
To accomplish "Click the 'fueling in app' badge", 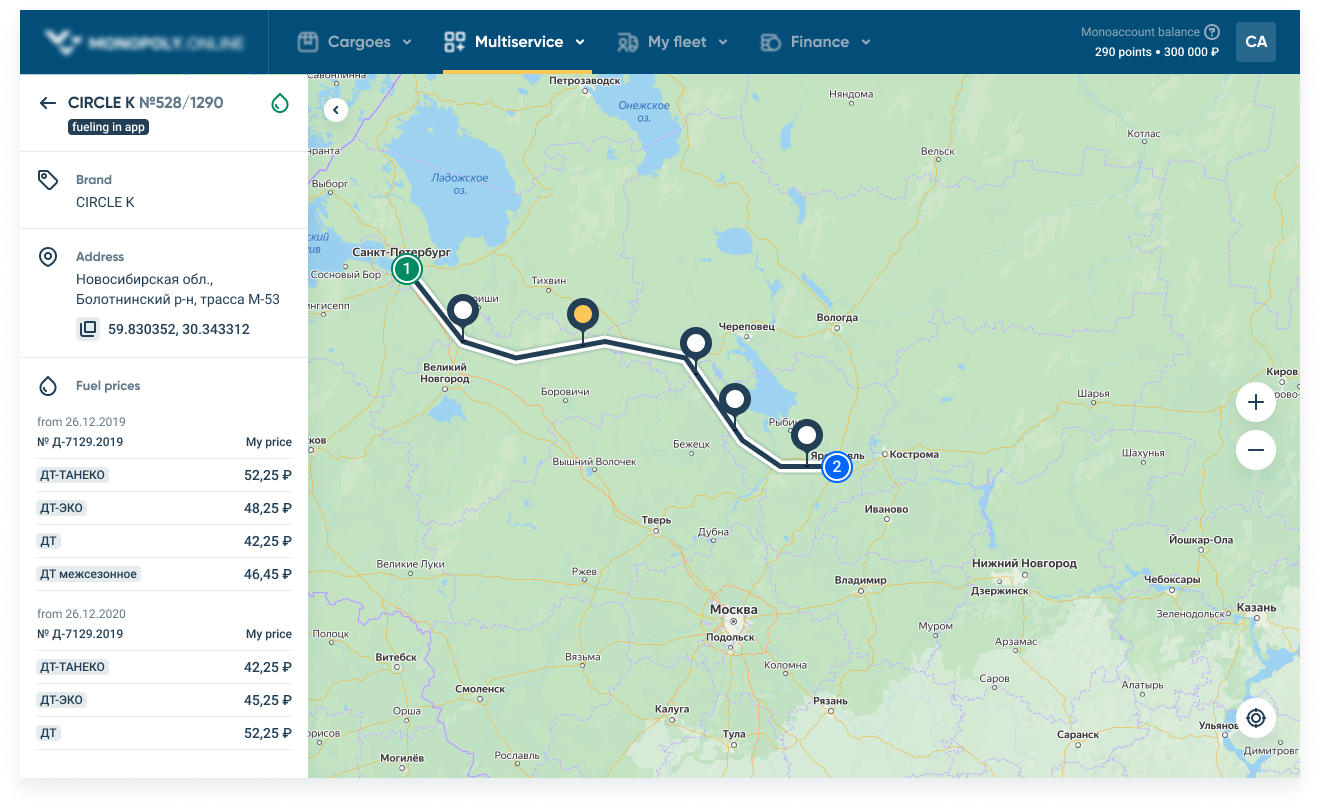I will (x=108, y=127).
